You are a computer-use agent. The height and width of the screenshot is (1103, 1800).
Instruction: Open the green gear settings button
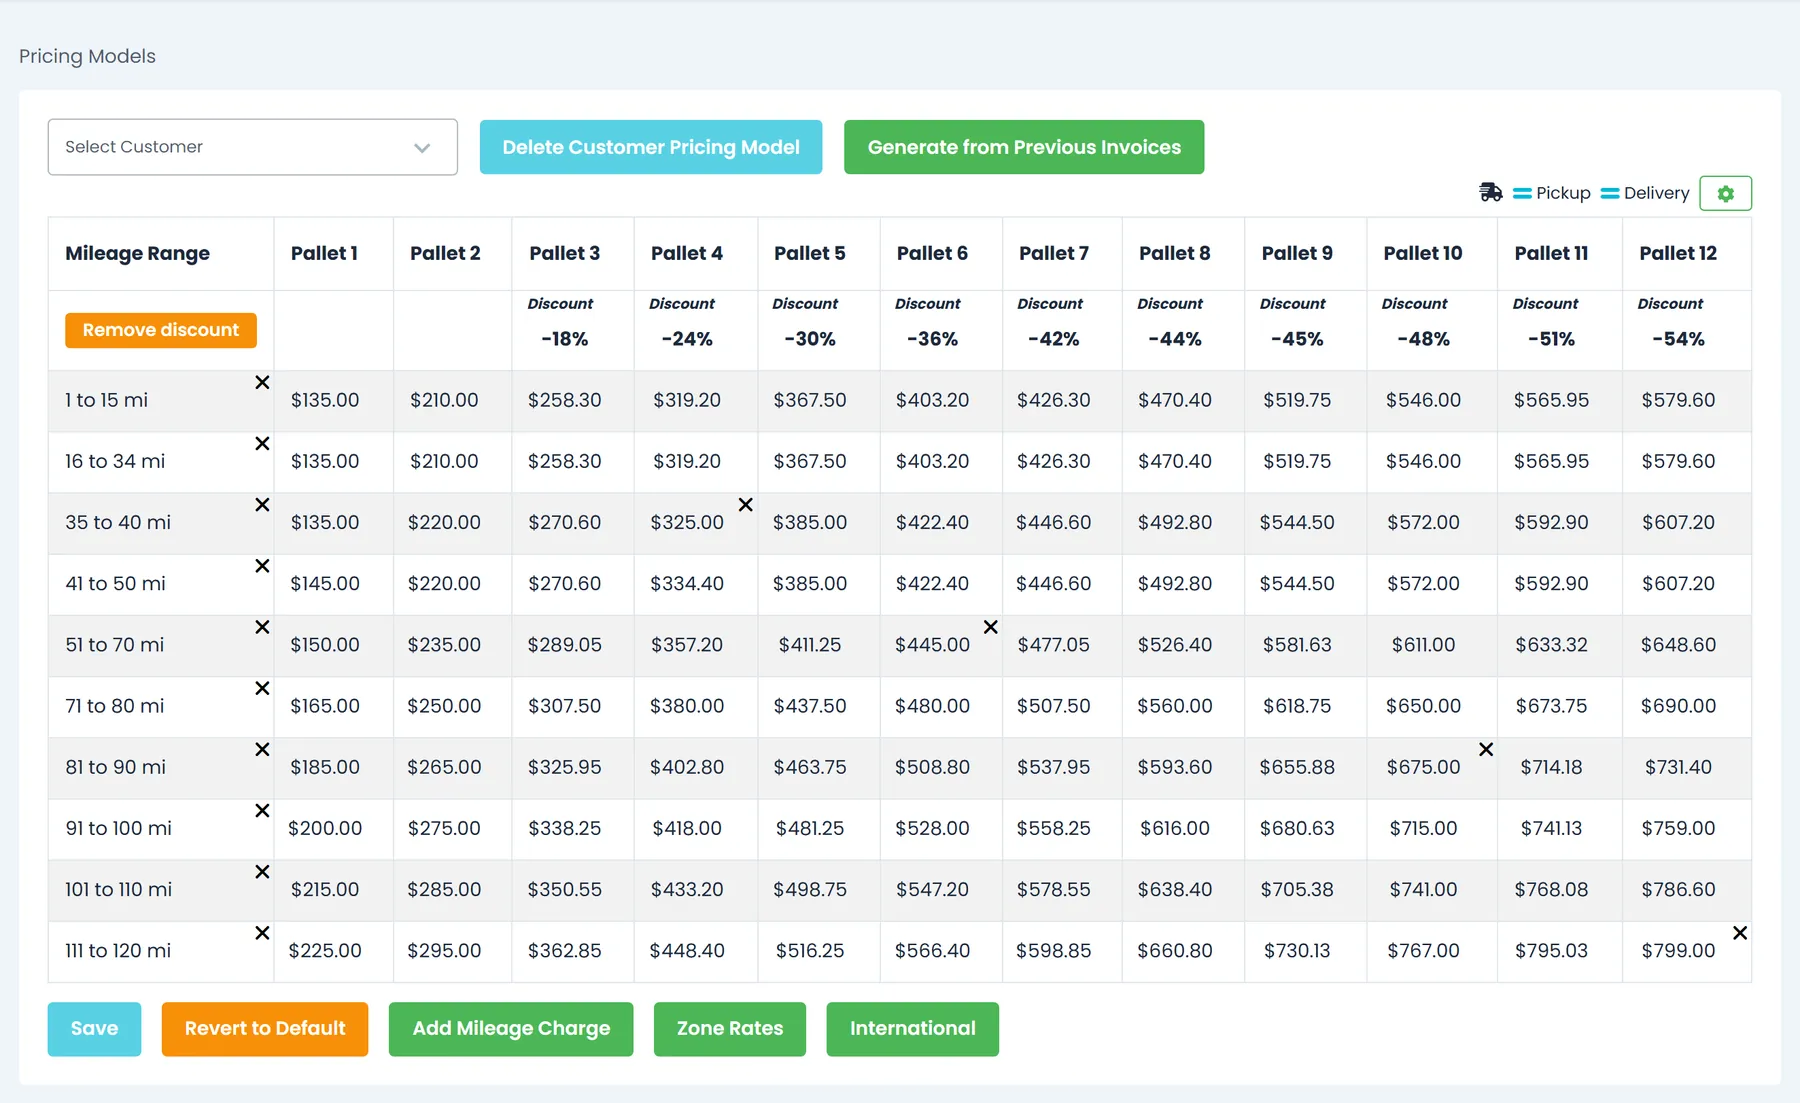pos(1725,193)
